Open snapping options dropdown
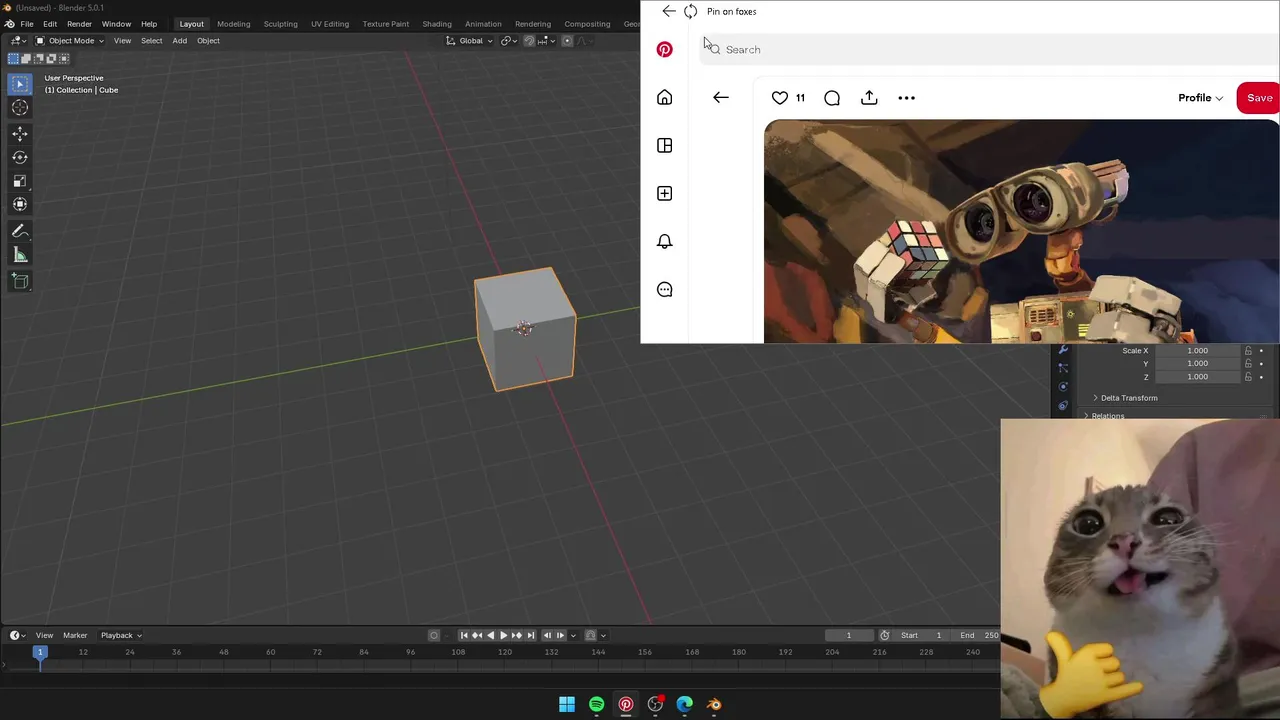Image resolution: width=1280 pixels, height=720 pixels. coord(548,41)
